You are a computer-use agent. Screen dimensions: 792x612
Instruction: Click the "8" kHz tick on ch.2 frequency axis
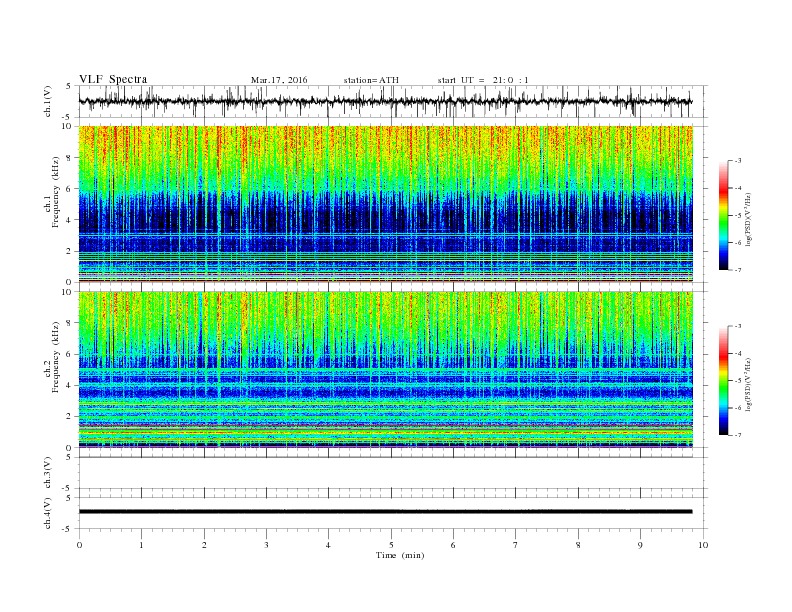pos(69,323)
